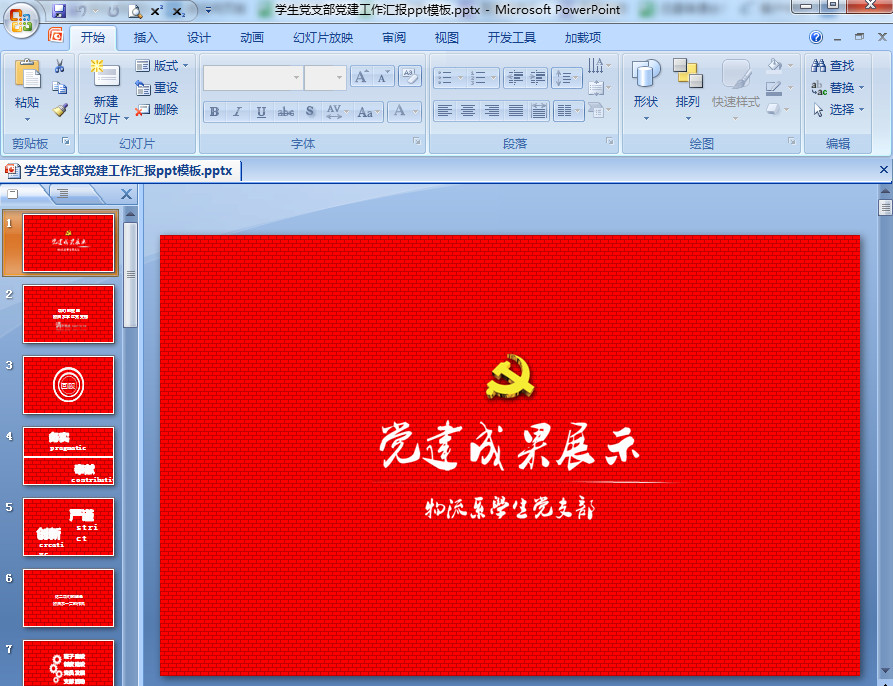Screen dimensions: 893x686
Task: Open the 插入 ribbon tab
Action: pos(145,38)
